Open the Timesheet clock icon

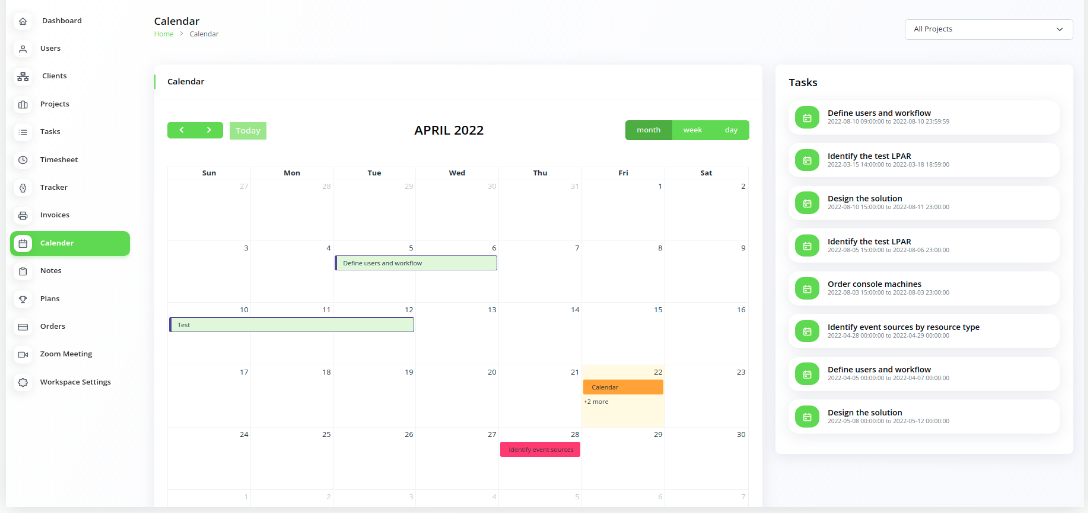pos(23,160)
